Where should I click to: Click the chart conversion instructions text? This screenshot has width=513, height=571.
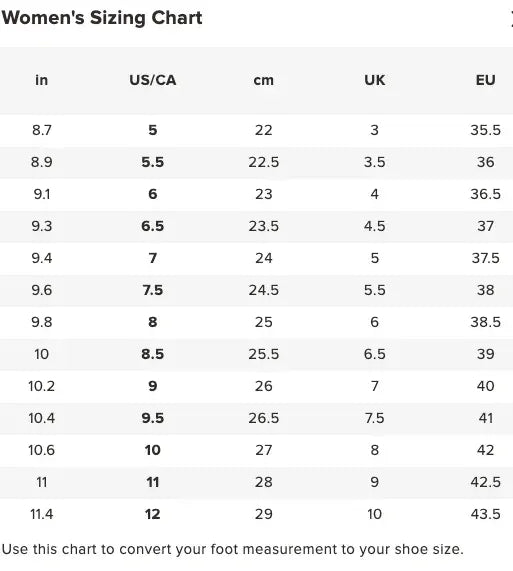[233, 549]
